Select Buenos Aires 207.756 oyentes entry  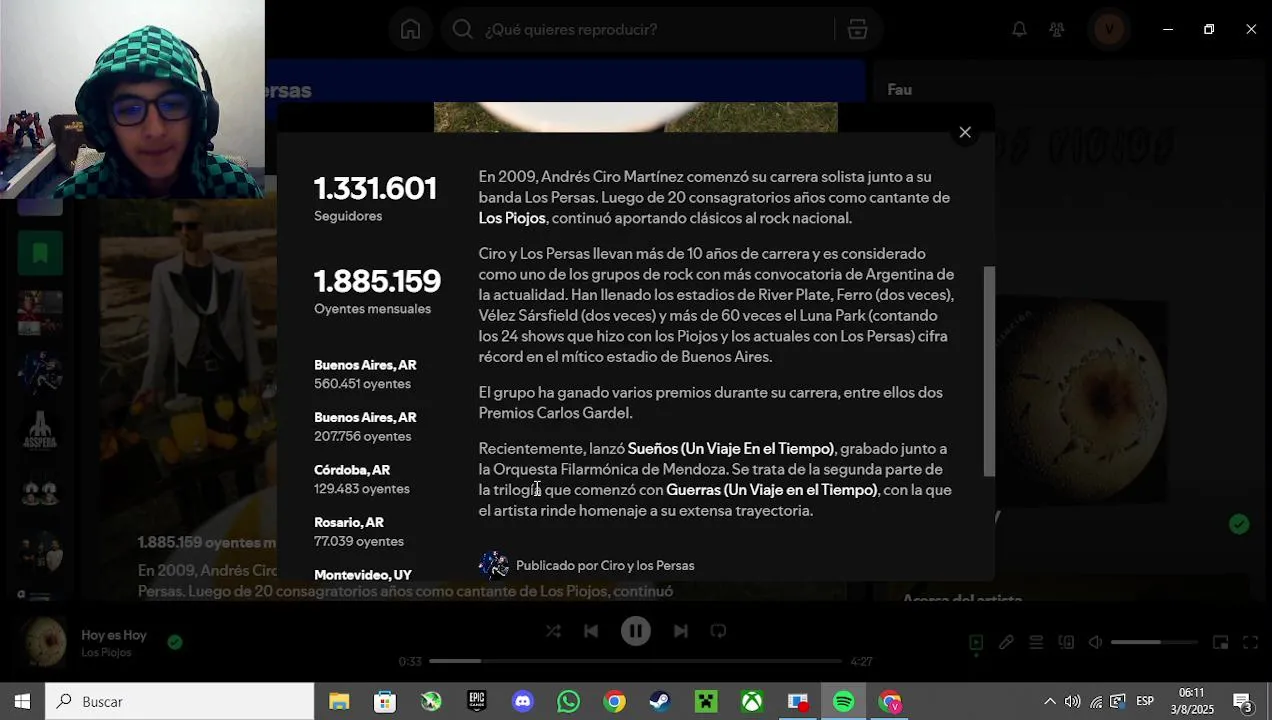point(365,426)
